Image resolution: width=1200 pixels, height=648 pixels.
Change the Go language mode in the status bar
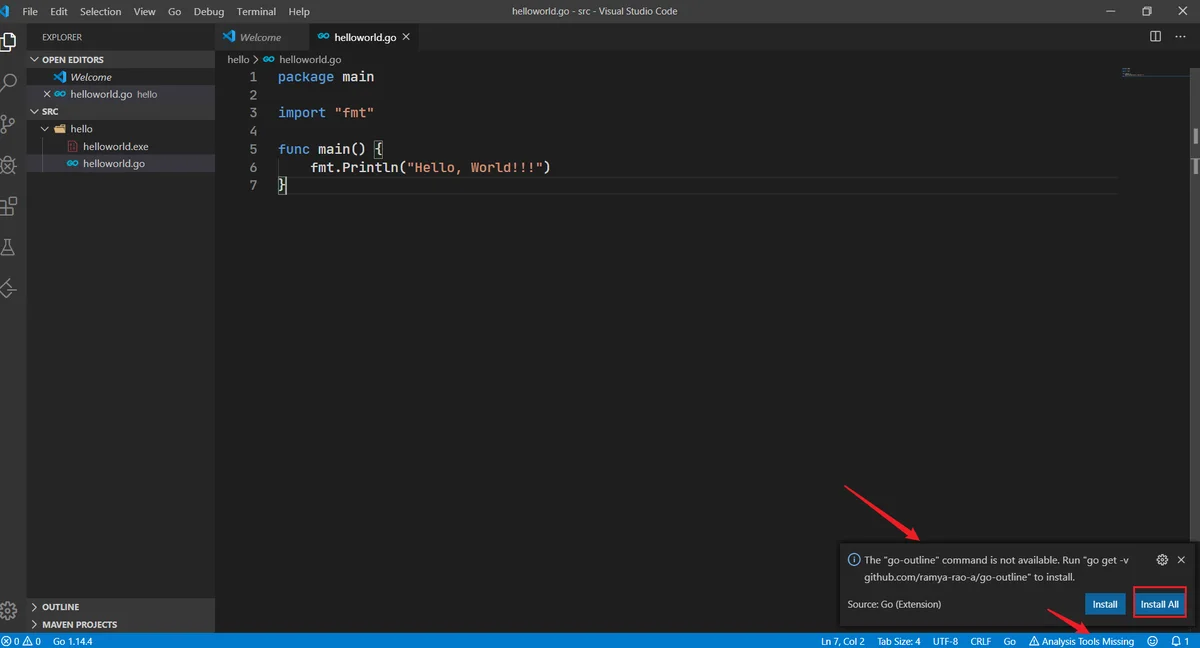click(x=1010, y=641)
